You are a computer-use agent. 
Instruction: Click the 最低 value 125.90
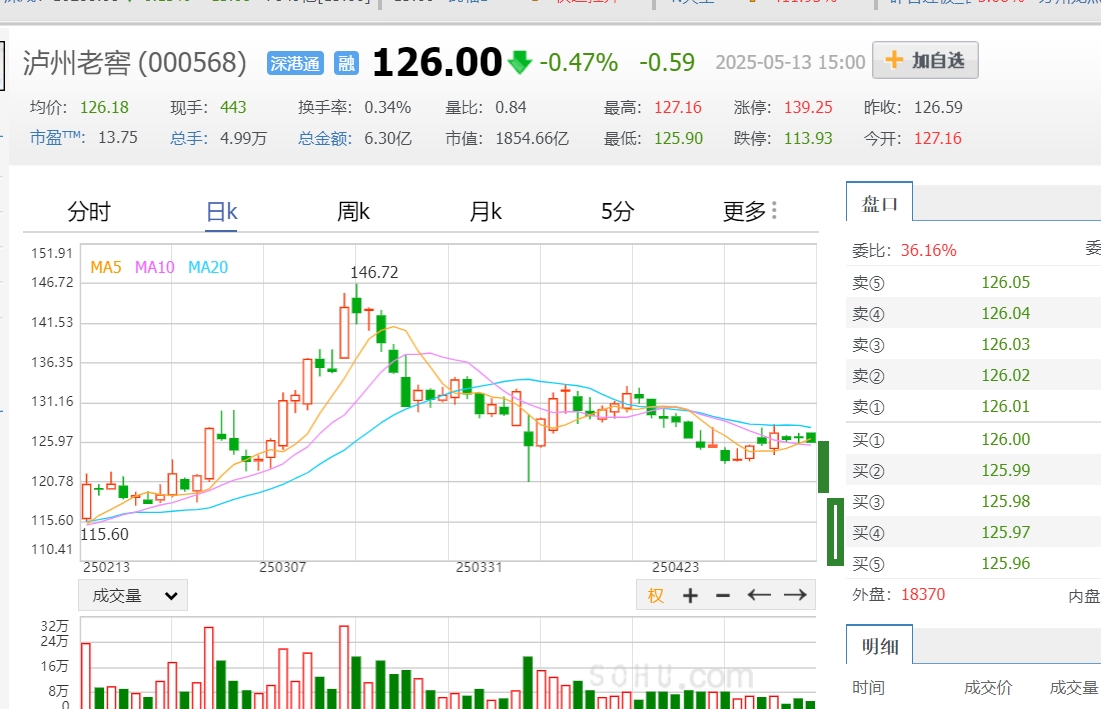pos(678,138)
